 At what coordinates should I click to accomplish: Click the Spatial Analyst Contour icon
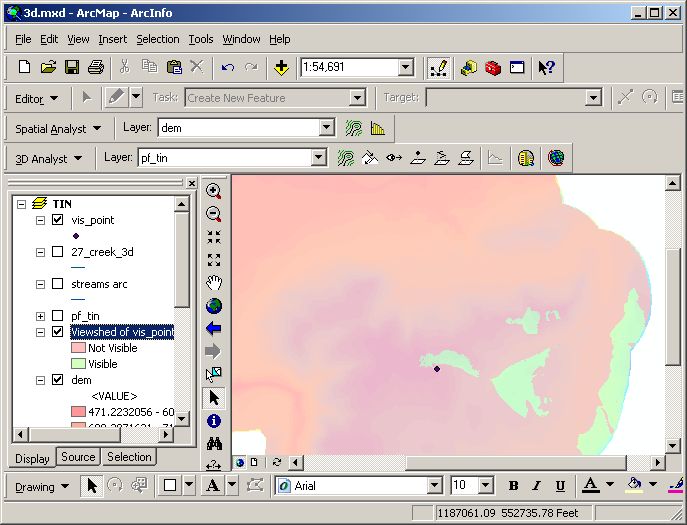(x=353, y=128)
